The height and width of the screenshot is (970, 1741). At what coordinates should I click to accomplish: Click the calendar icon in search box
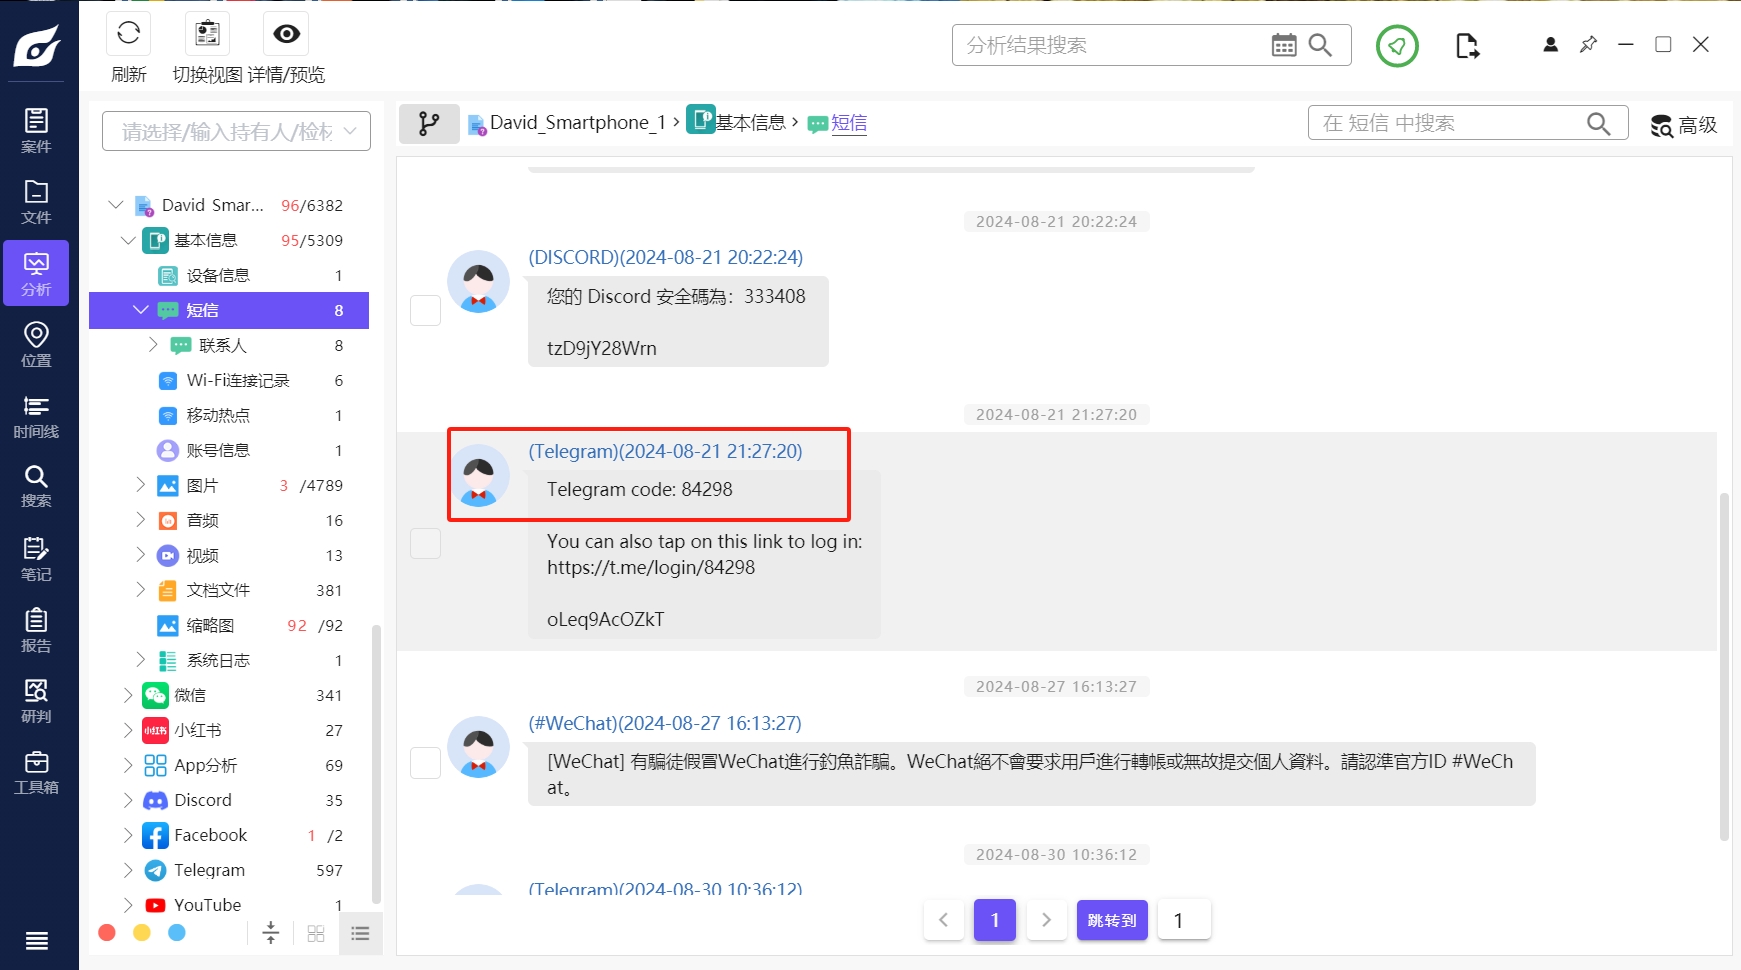[1284, 45]
